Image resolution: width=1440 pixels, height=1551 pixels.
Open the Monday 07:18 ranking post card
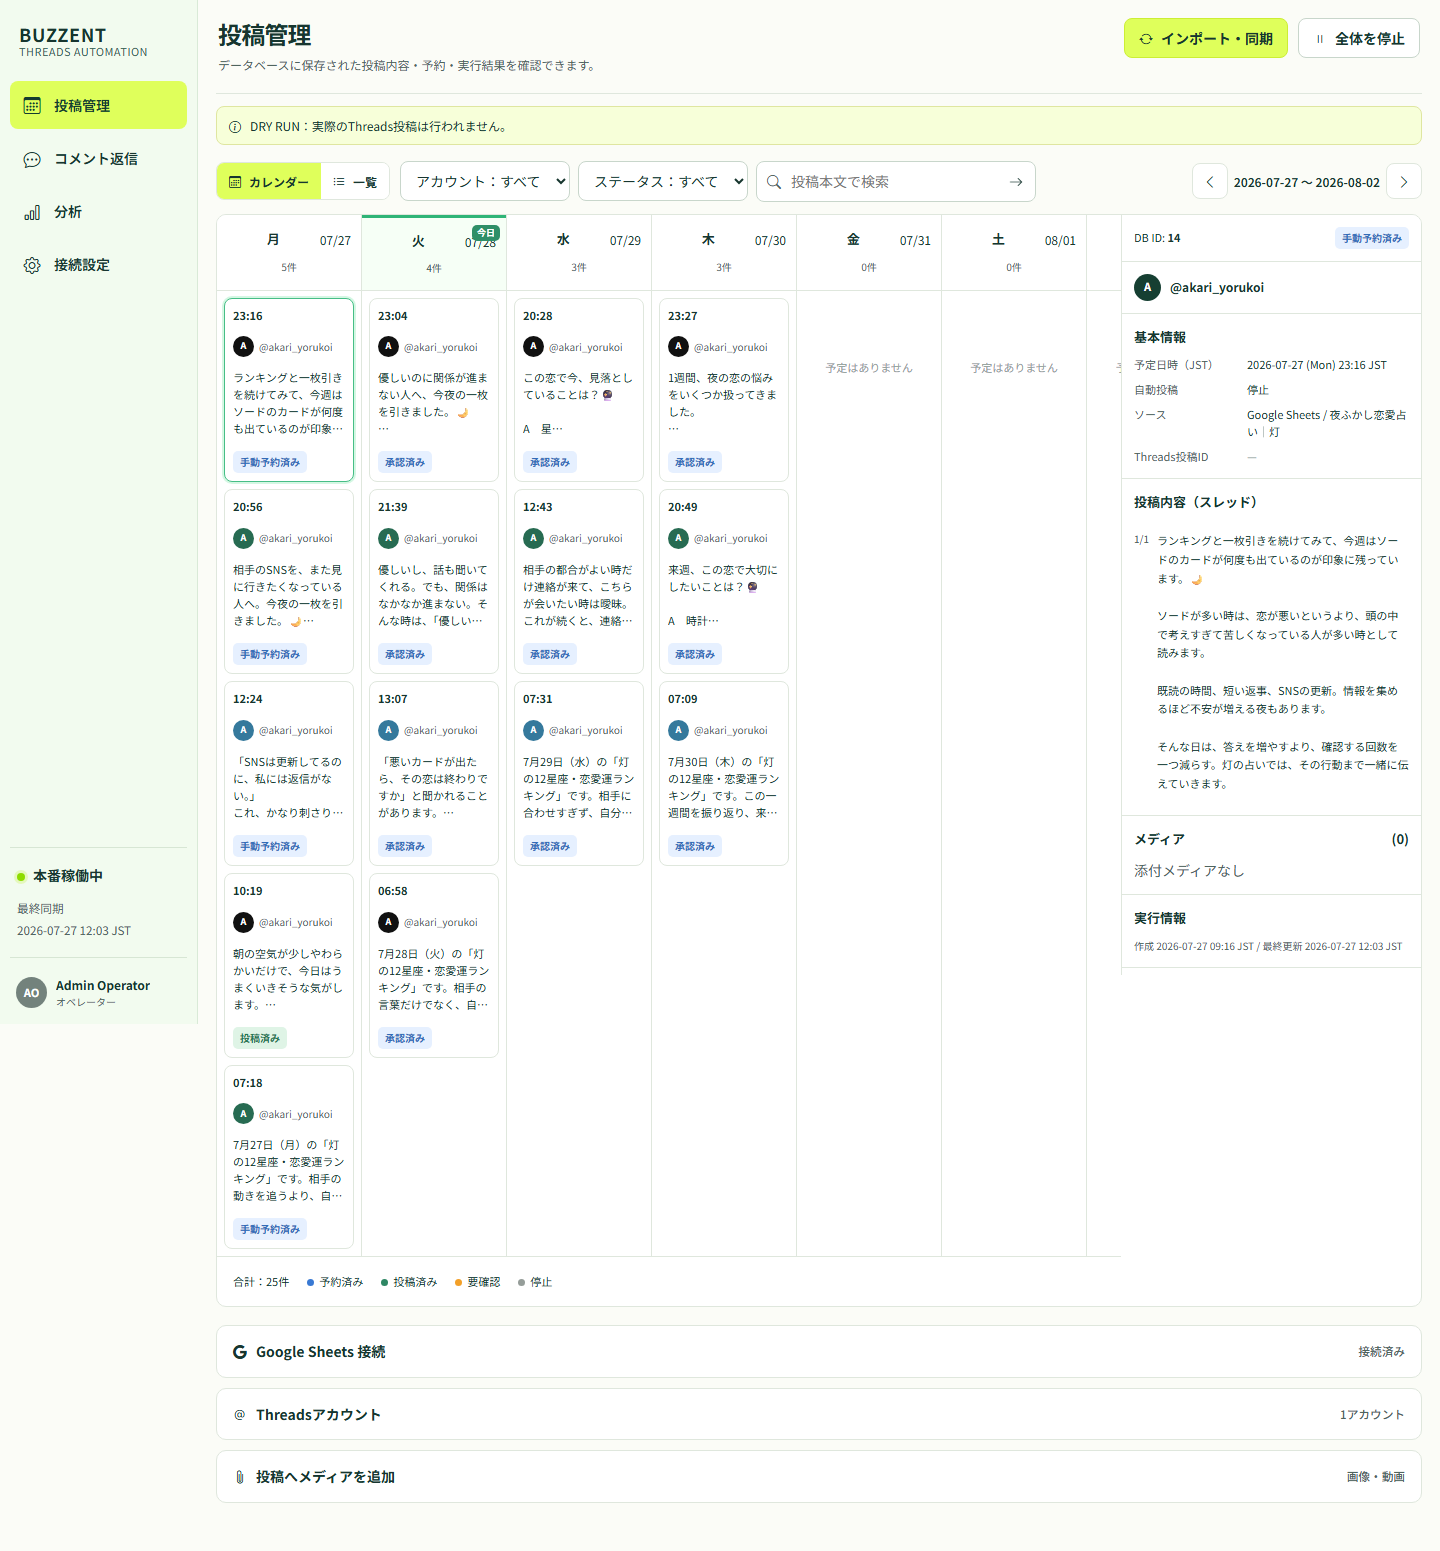click(289, 1157)
